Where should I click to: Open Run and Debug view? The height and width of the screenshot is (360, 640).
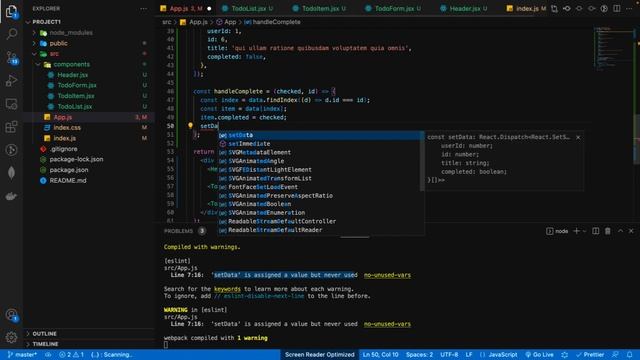click(11, 81)
